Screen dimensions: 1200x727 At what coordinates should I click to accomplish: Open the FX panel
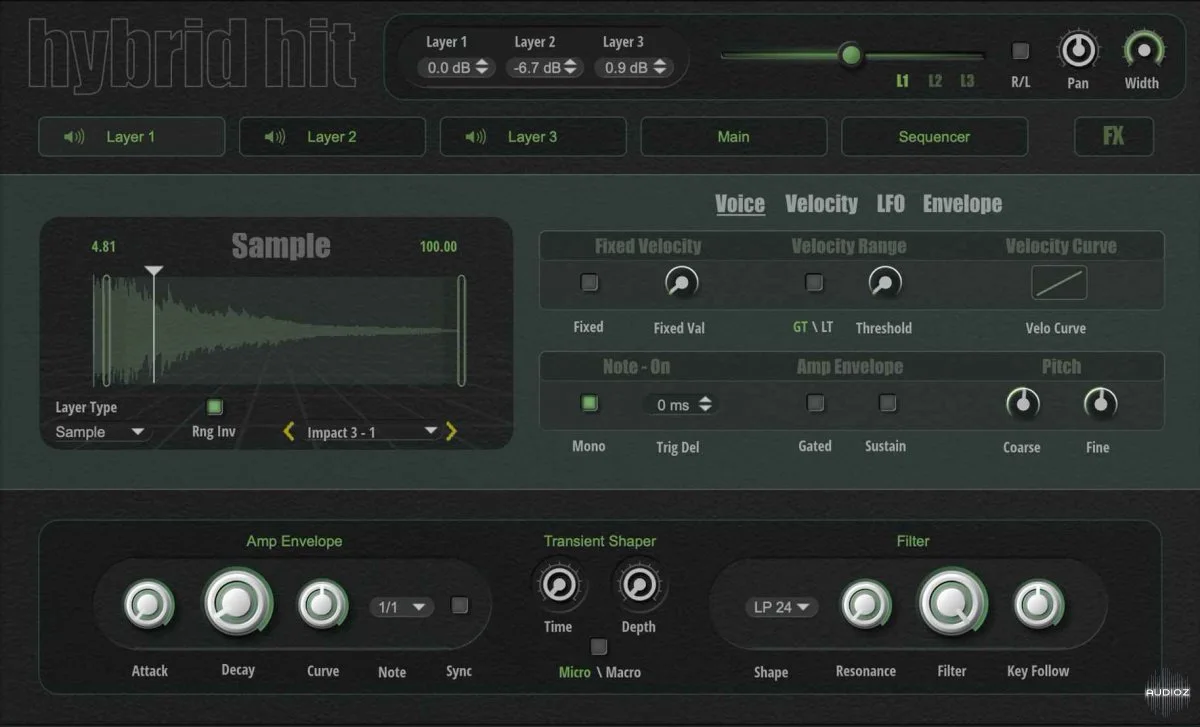pyautogui.click(x=1114, y=137)
